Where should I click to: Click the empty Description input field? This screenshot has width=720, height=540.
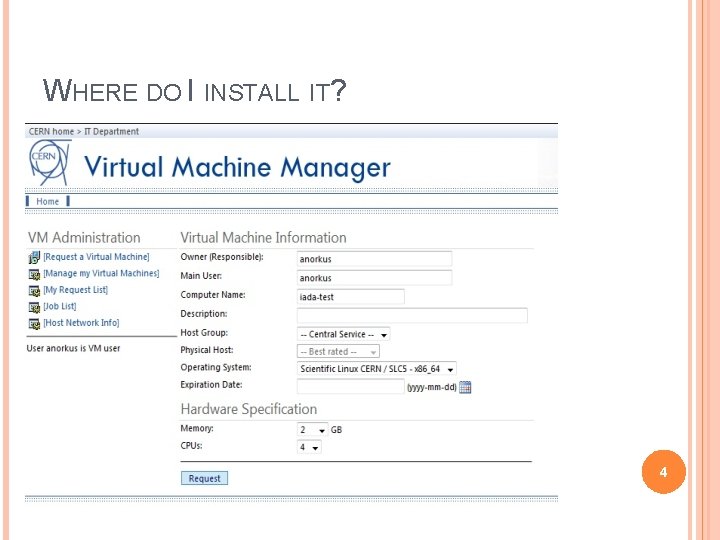(x=412, y=315)
